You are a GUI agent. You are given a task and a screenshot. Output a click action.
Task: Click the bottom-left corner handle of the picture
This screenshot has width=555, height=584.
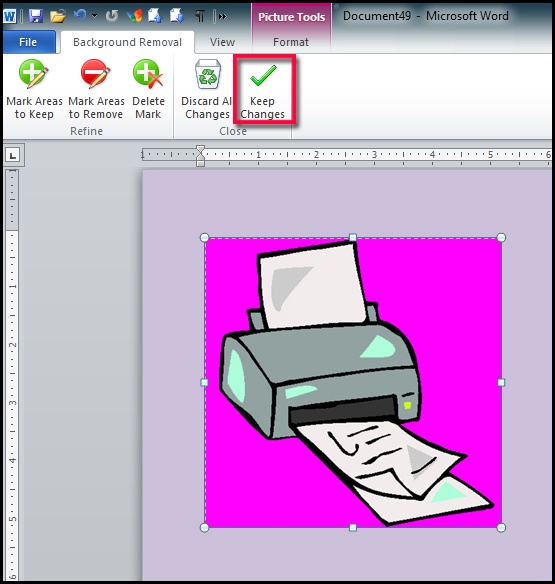coord(204,527)
